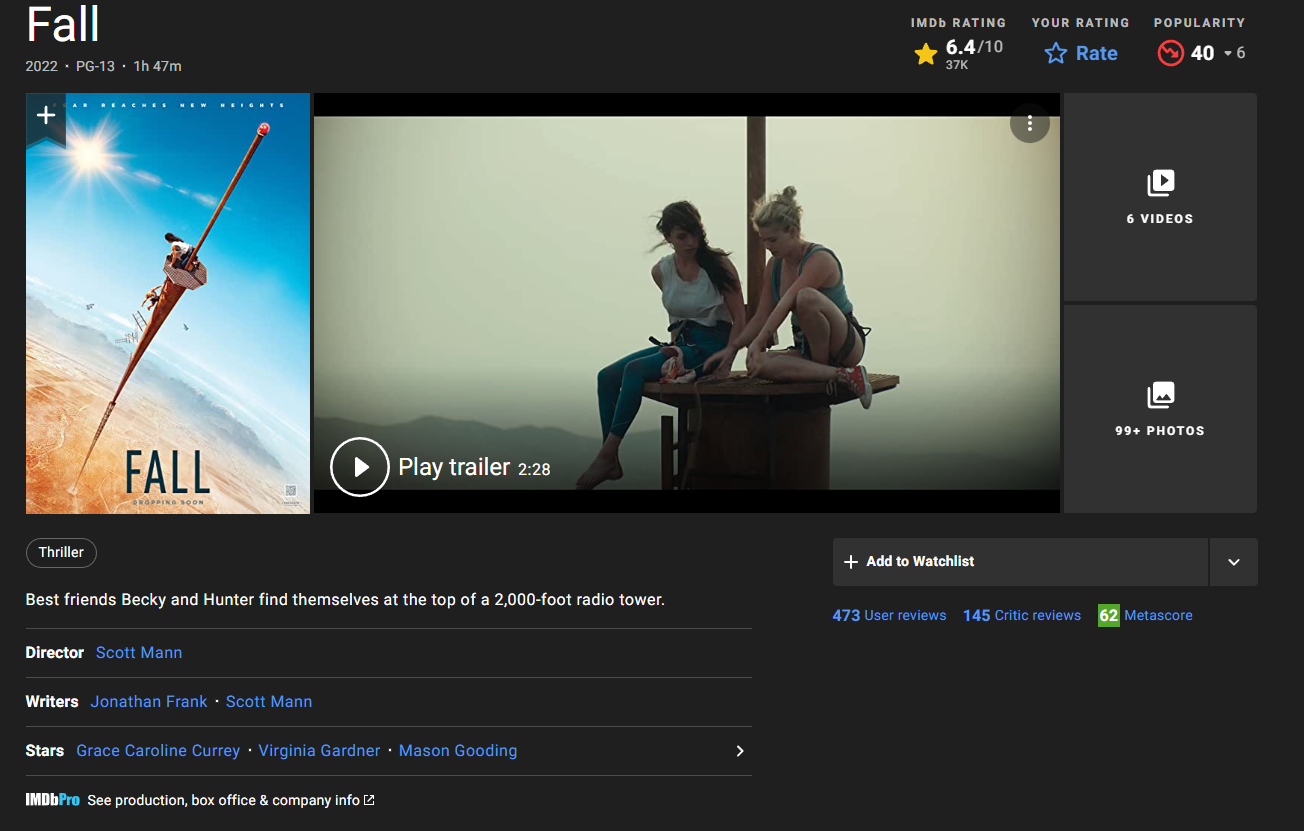This screenshot has width=1304, height=831.
Task: View 145 Critic reviews
Action: pyautogui.click(x=1022, y=616)
